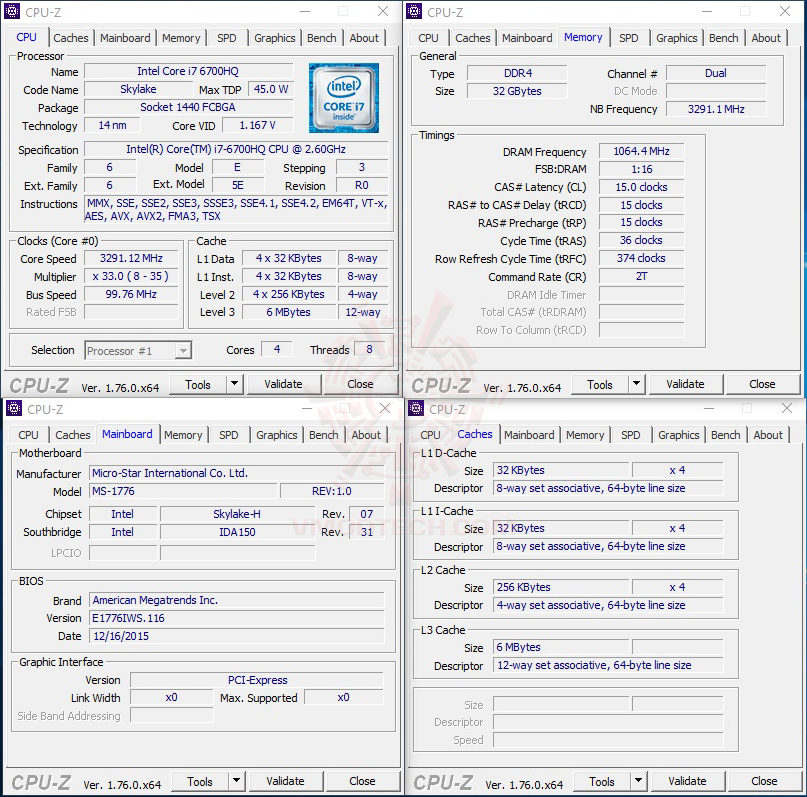Click Max TDP value '45.0 W'
The image size is (807, 797).
point(271,90)
